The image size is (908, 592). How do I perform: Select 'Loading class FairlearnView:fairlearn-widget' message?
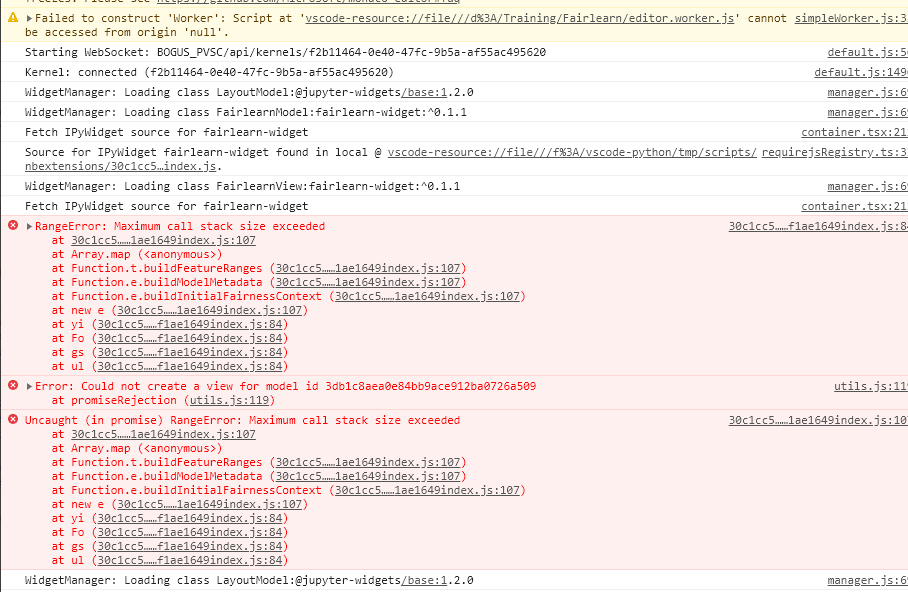point(243,187)
